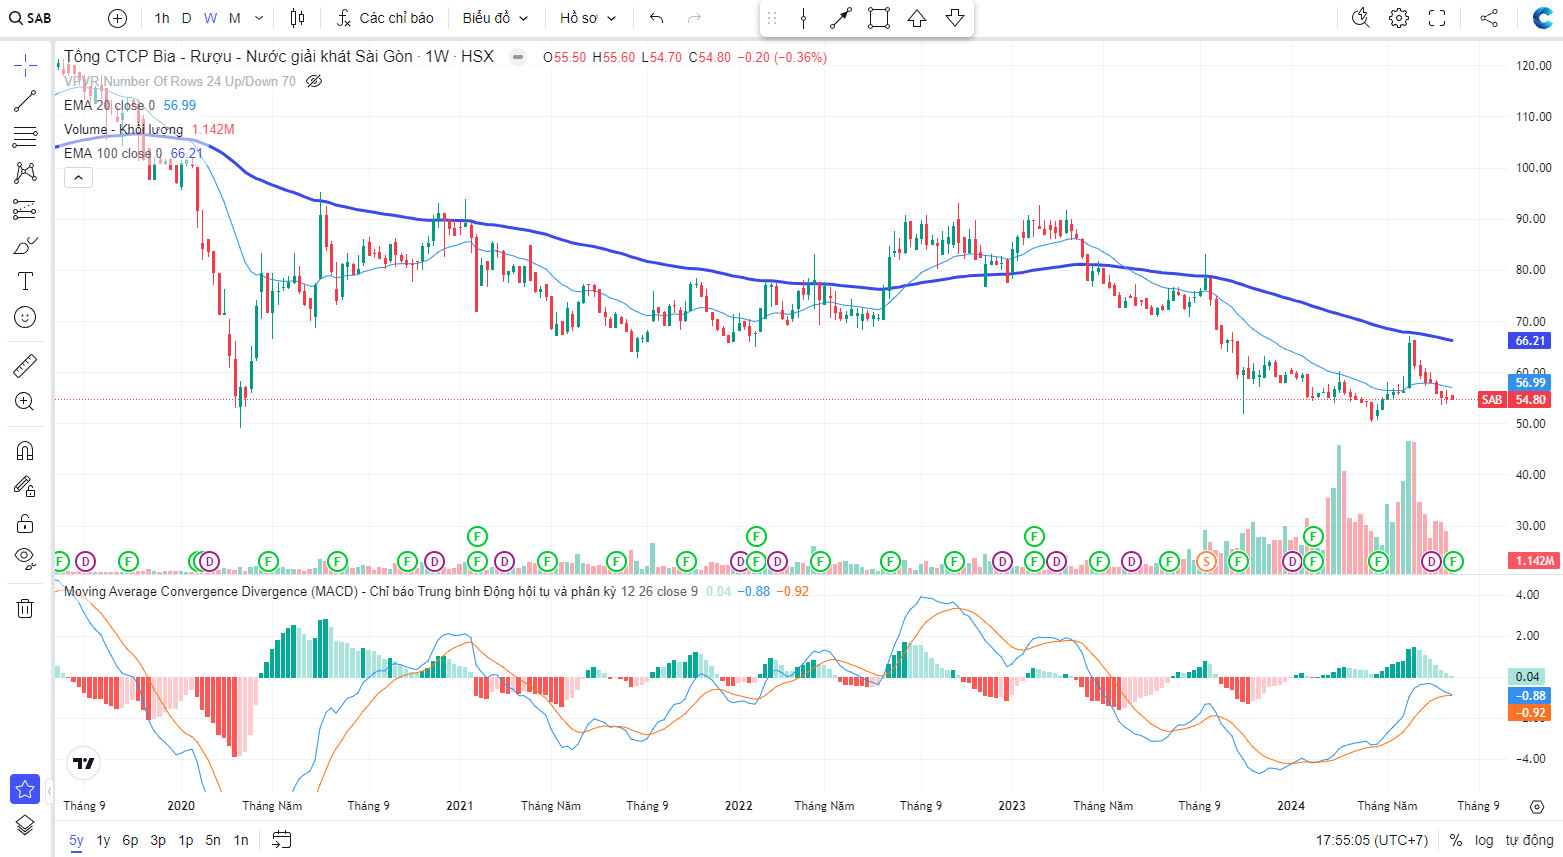This screenshot has width=1563, height=857.
Task: Select the trend line drawing tool in sidebar
Action: 25,101
